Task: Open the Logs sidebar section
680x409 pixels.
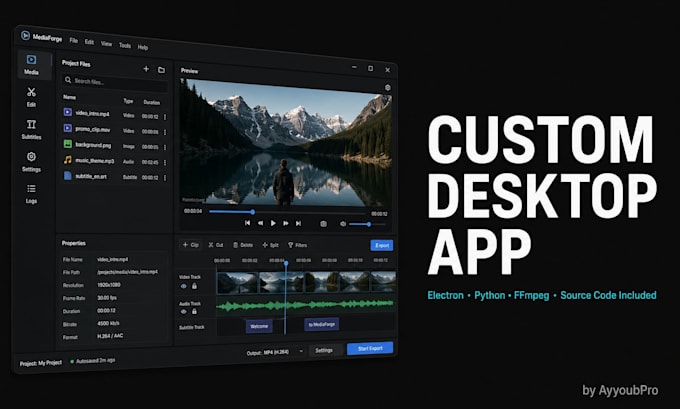Action: 31,193
